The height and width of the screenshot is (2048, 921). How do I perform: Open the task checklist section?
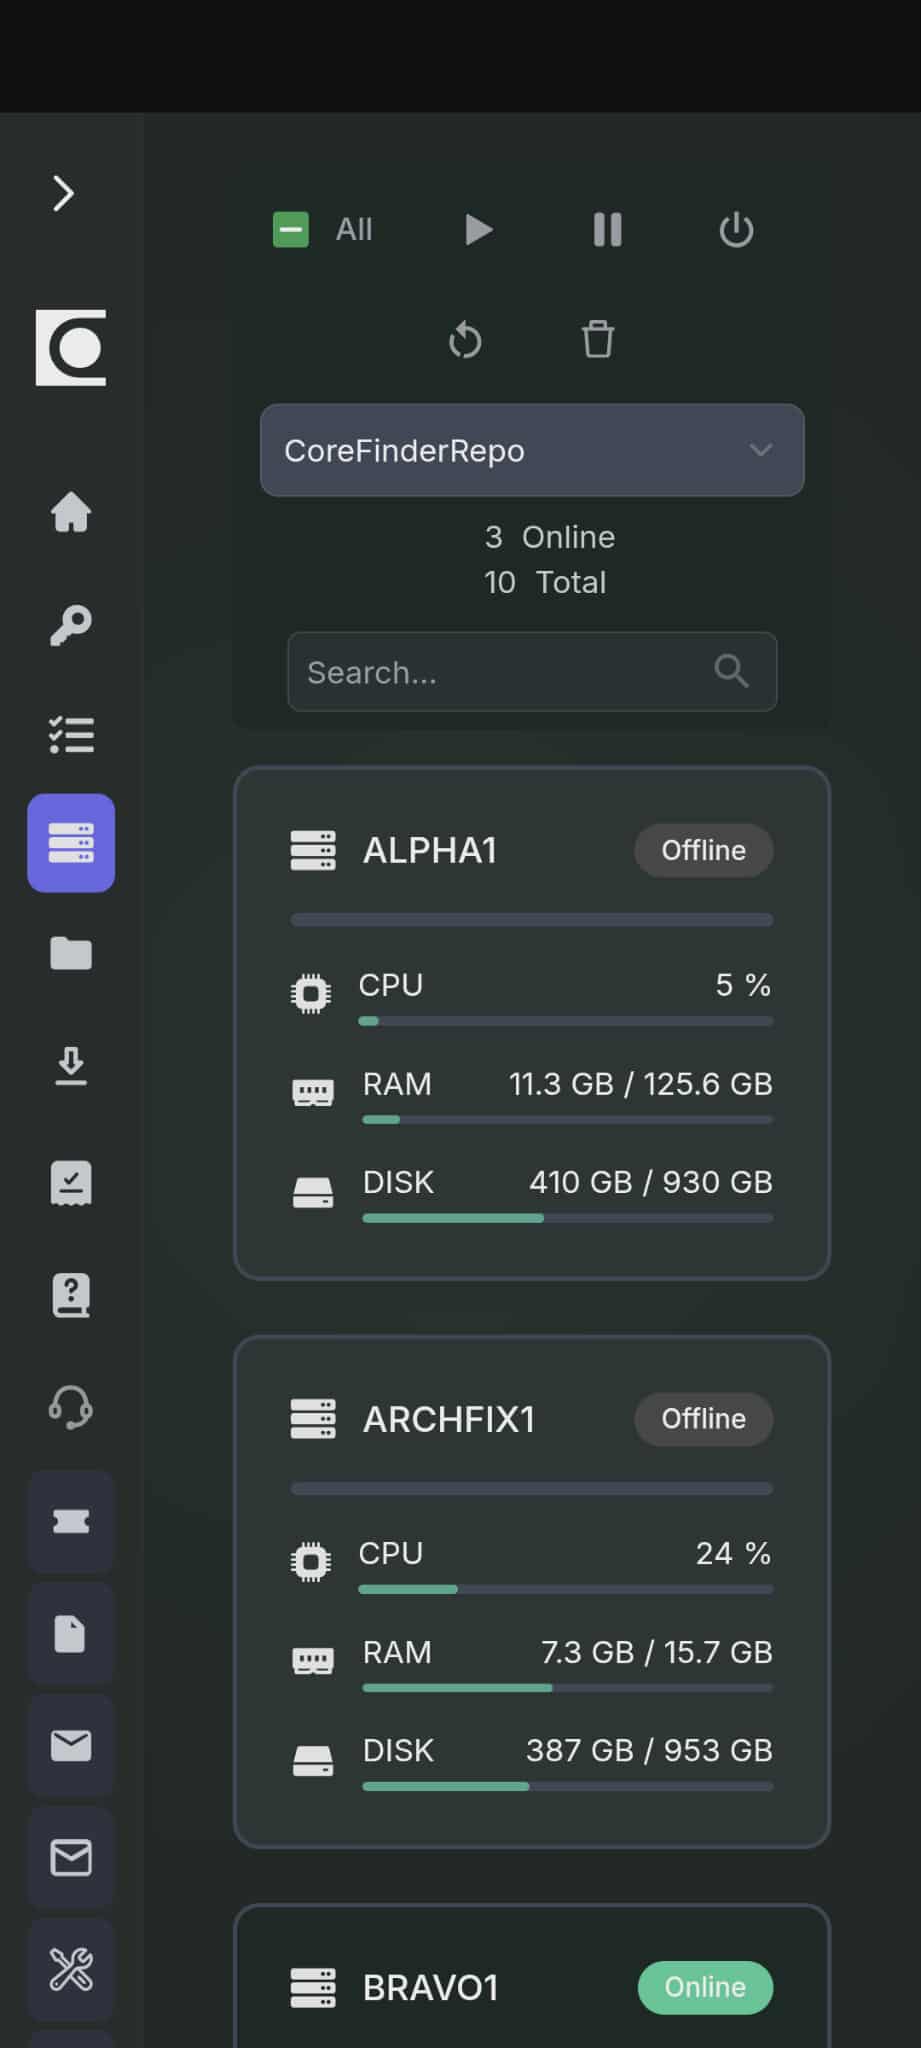point(70,736)
